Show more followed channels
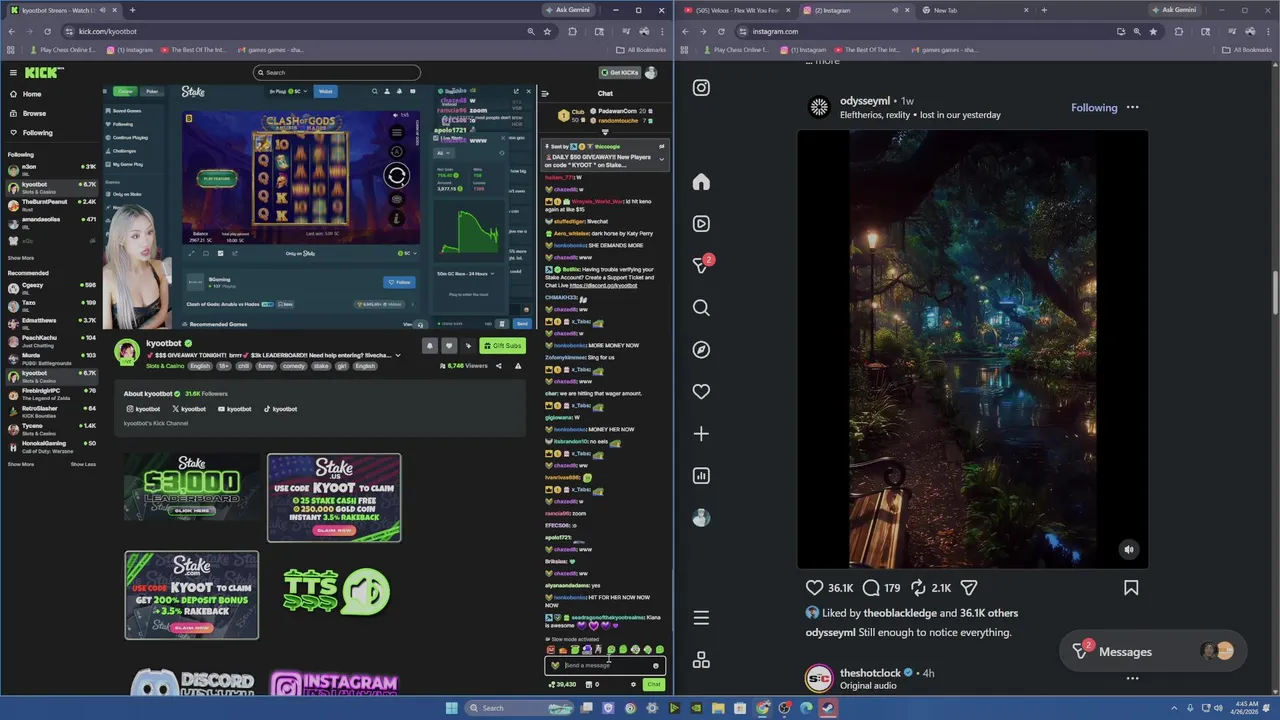This screenshot has width=1280, height=720. (21, 257)
